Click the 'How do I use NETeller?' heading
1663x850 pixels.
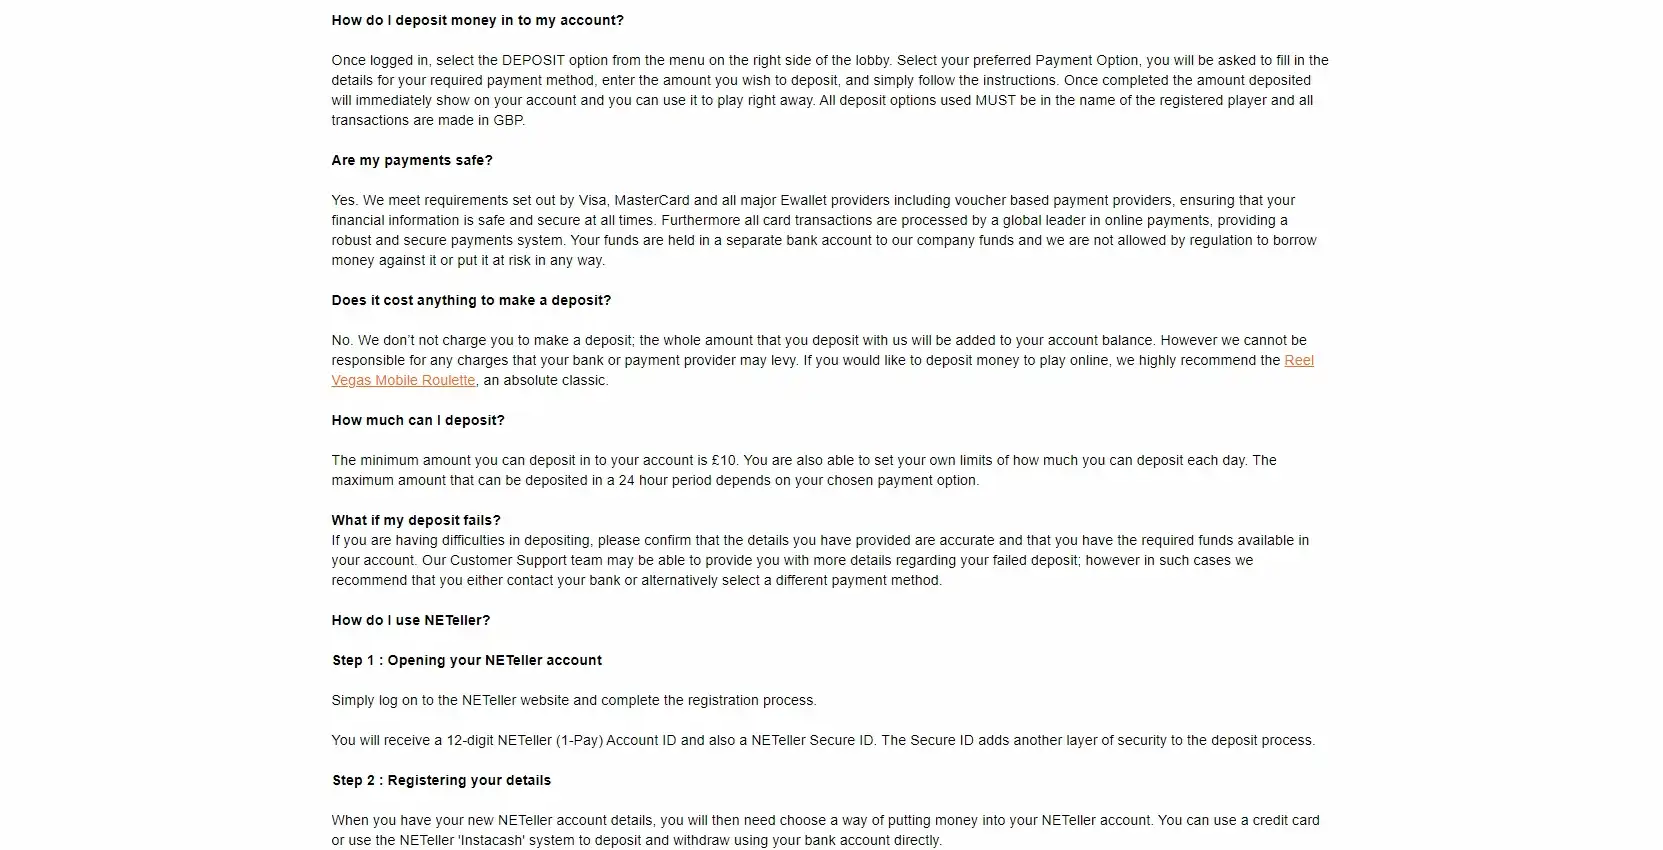[411, 620]
